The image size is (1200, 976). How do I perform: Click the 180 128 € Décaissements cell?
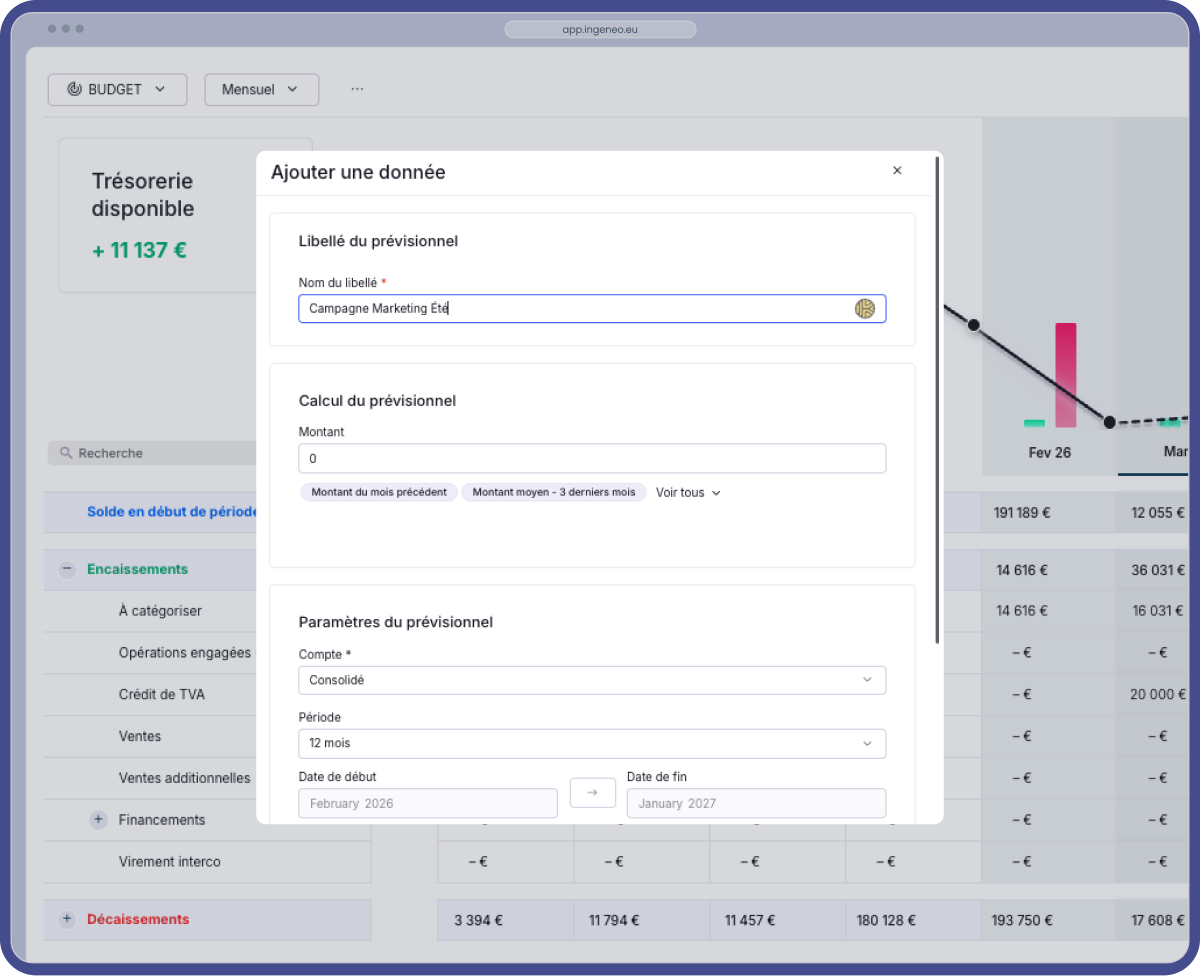(x=886, y=920)
